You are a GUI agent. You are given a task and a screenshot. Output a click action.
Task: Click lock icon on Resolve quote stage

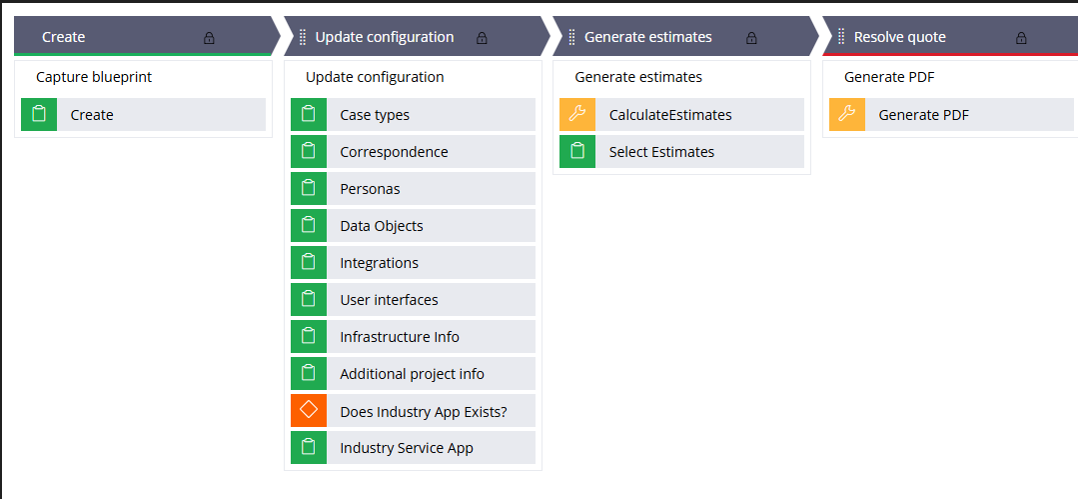[x=1021, y=38]
